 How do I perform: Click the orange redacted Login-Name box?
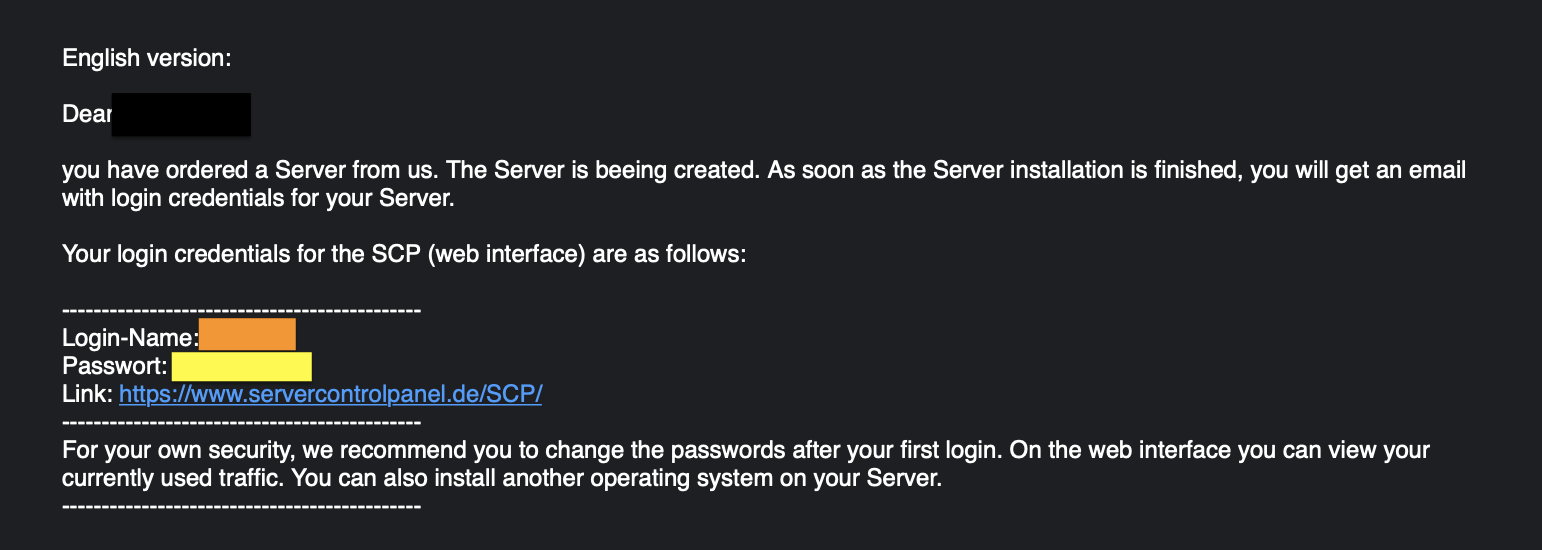(x=247, y=334)
